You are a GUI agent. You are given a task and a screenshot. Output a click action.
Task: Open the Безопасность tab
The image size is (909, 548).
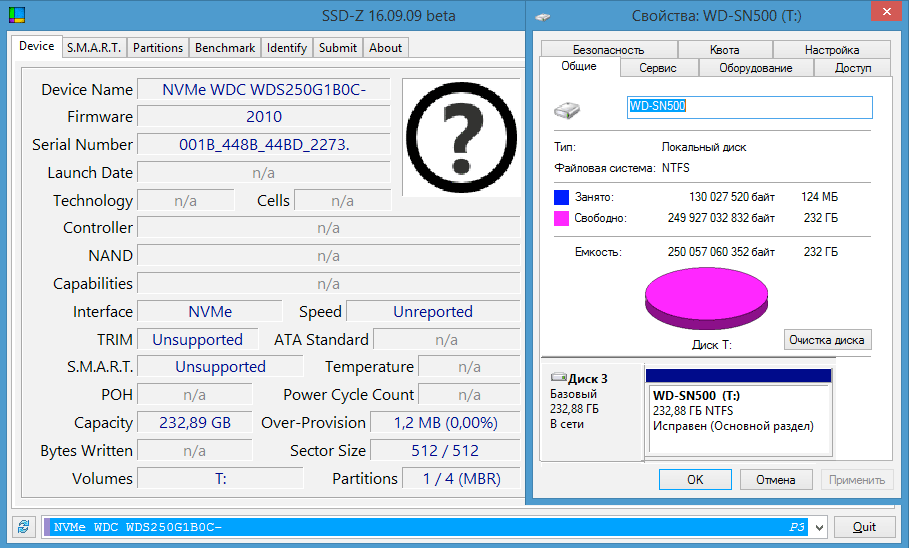608,50
